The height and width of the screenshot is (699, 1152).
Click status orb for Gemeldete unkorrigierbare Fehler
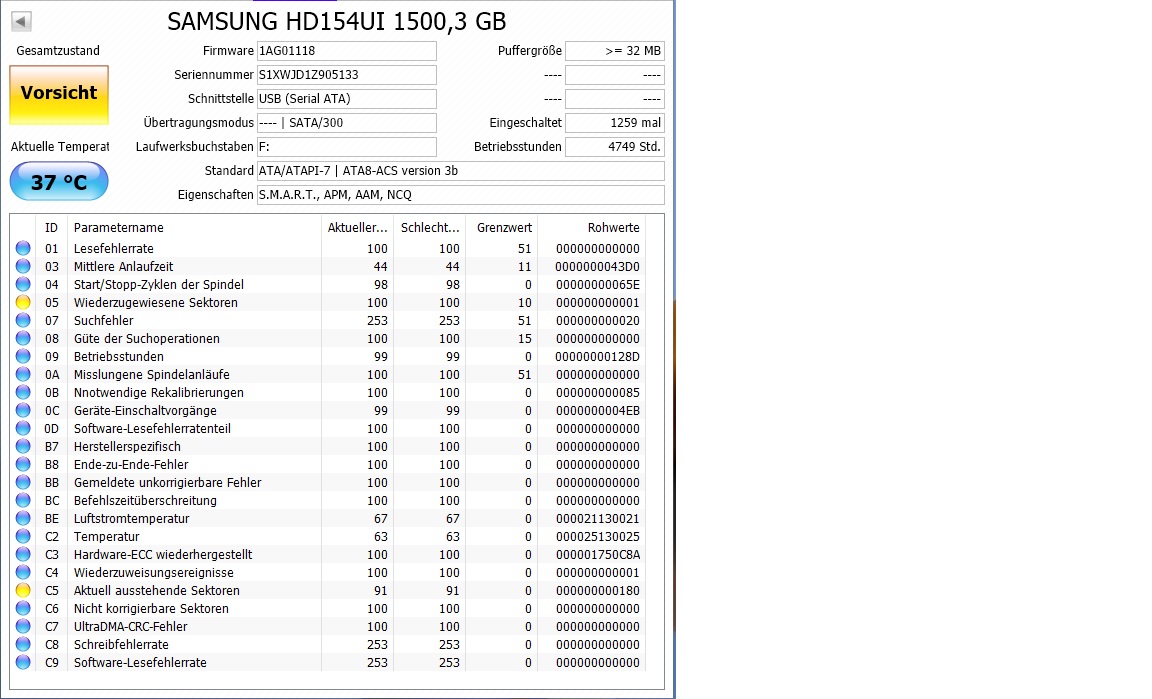coord(24,482)
